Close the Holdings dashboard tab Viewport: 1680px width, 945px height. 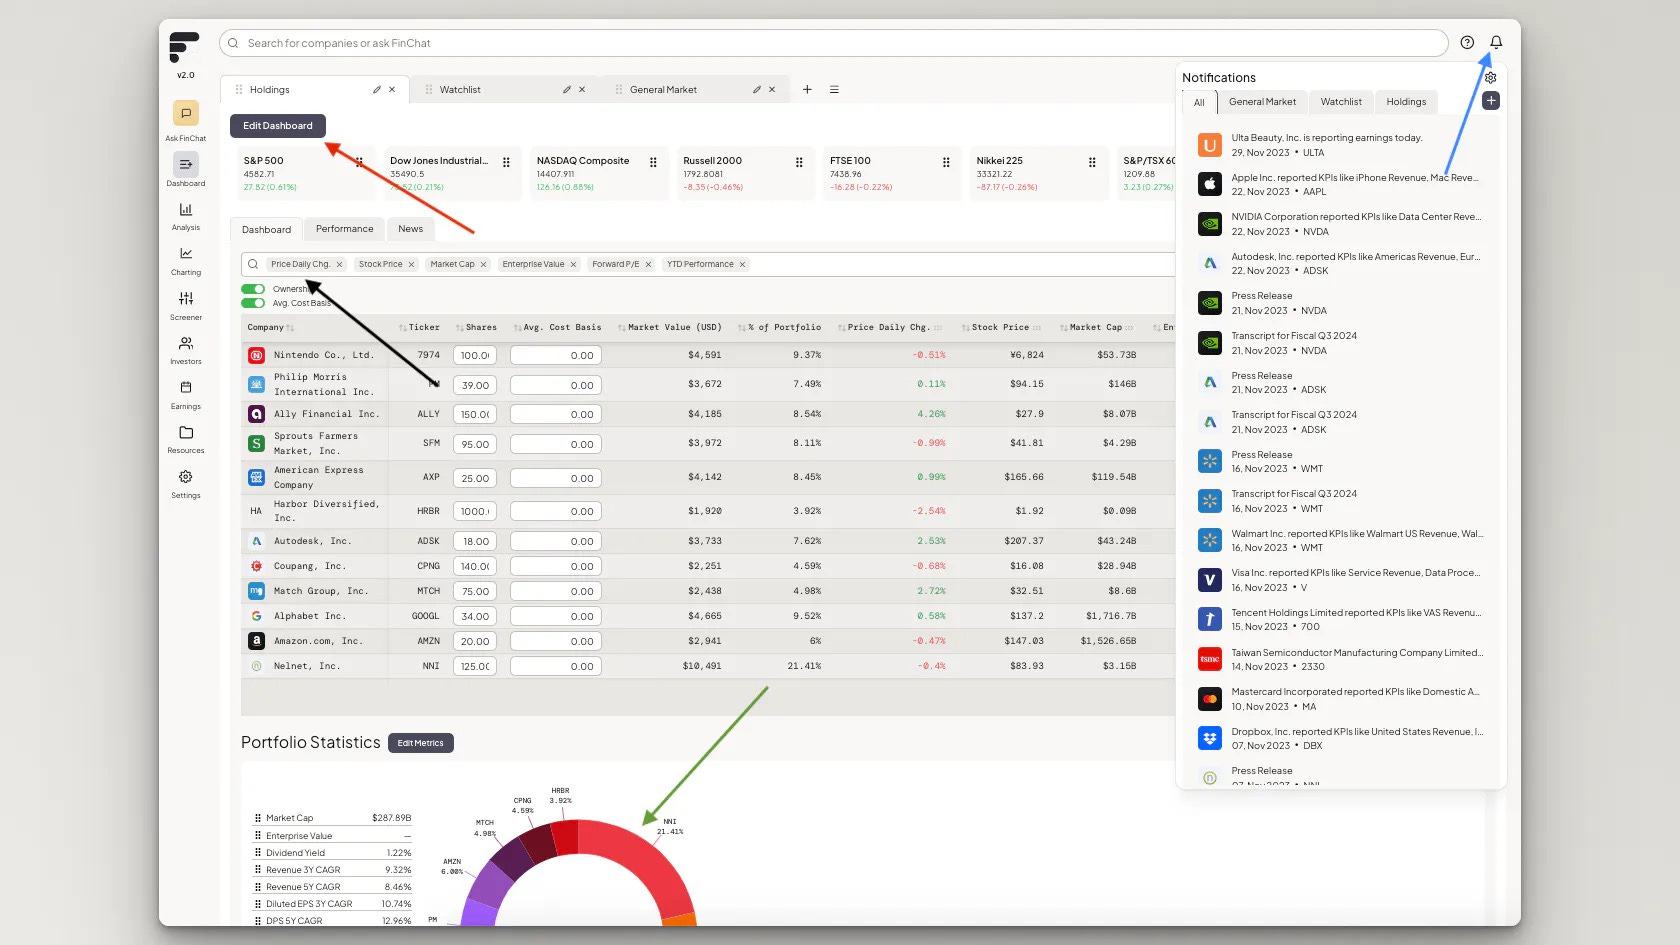click(x=392, y=90)
